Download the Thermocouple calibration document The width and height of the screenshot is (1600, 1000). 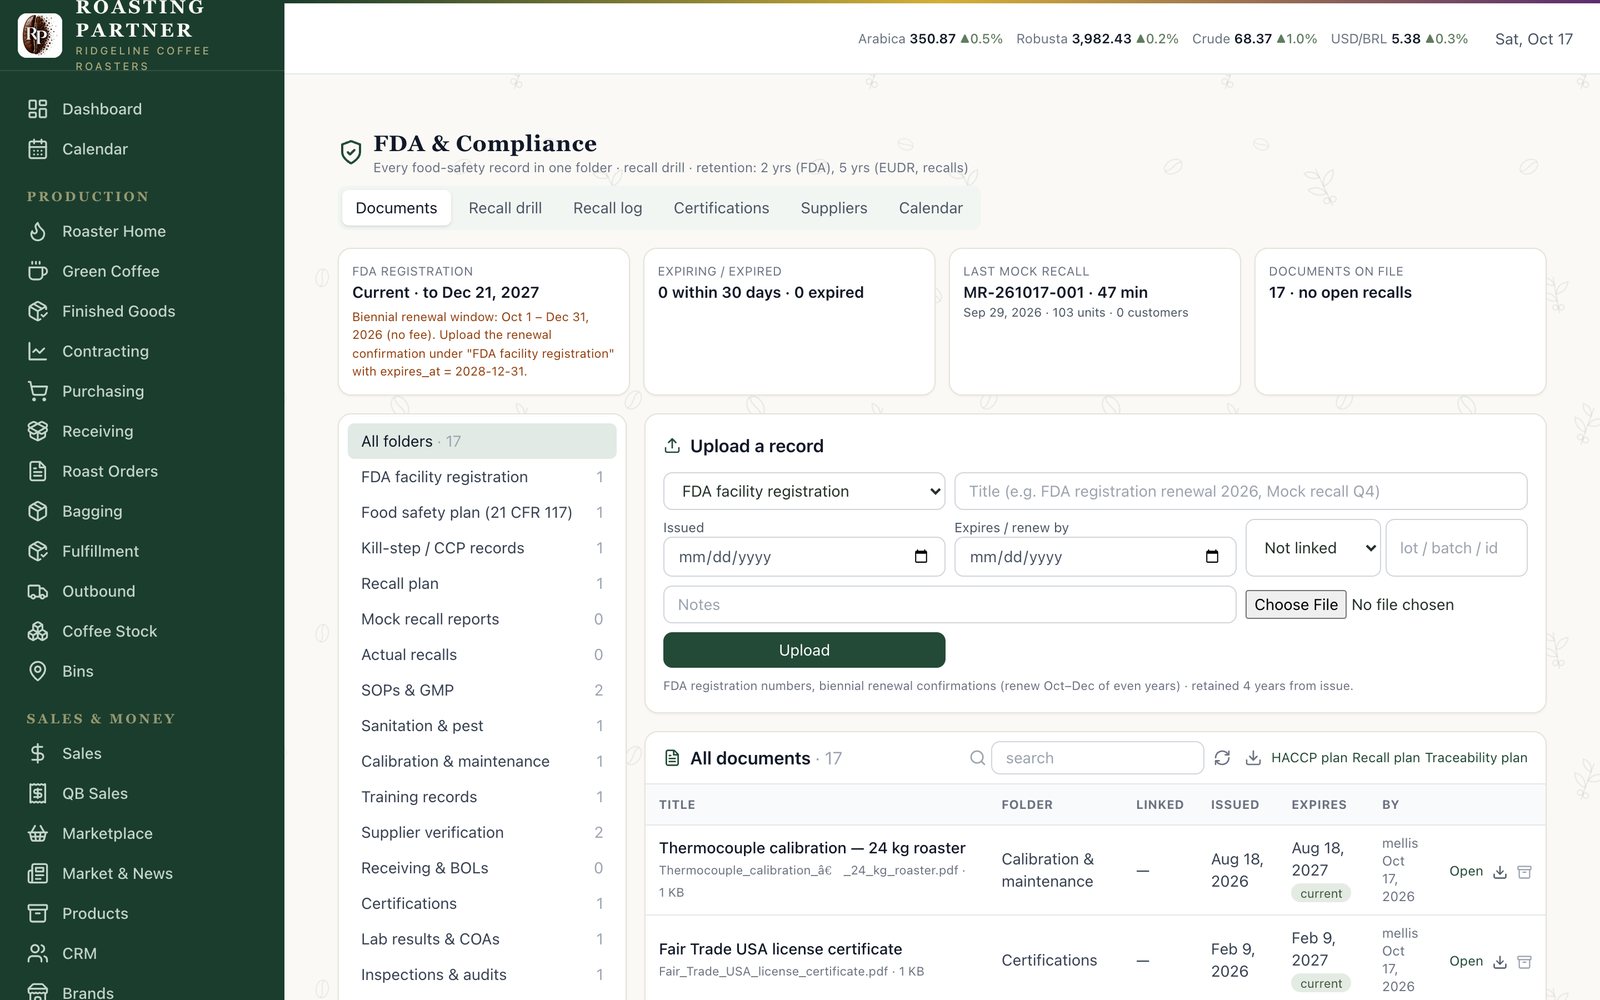tap(1500, 872)
